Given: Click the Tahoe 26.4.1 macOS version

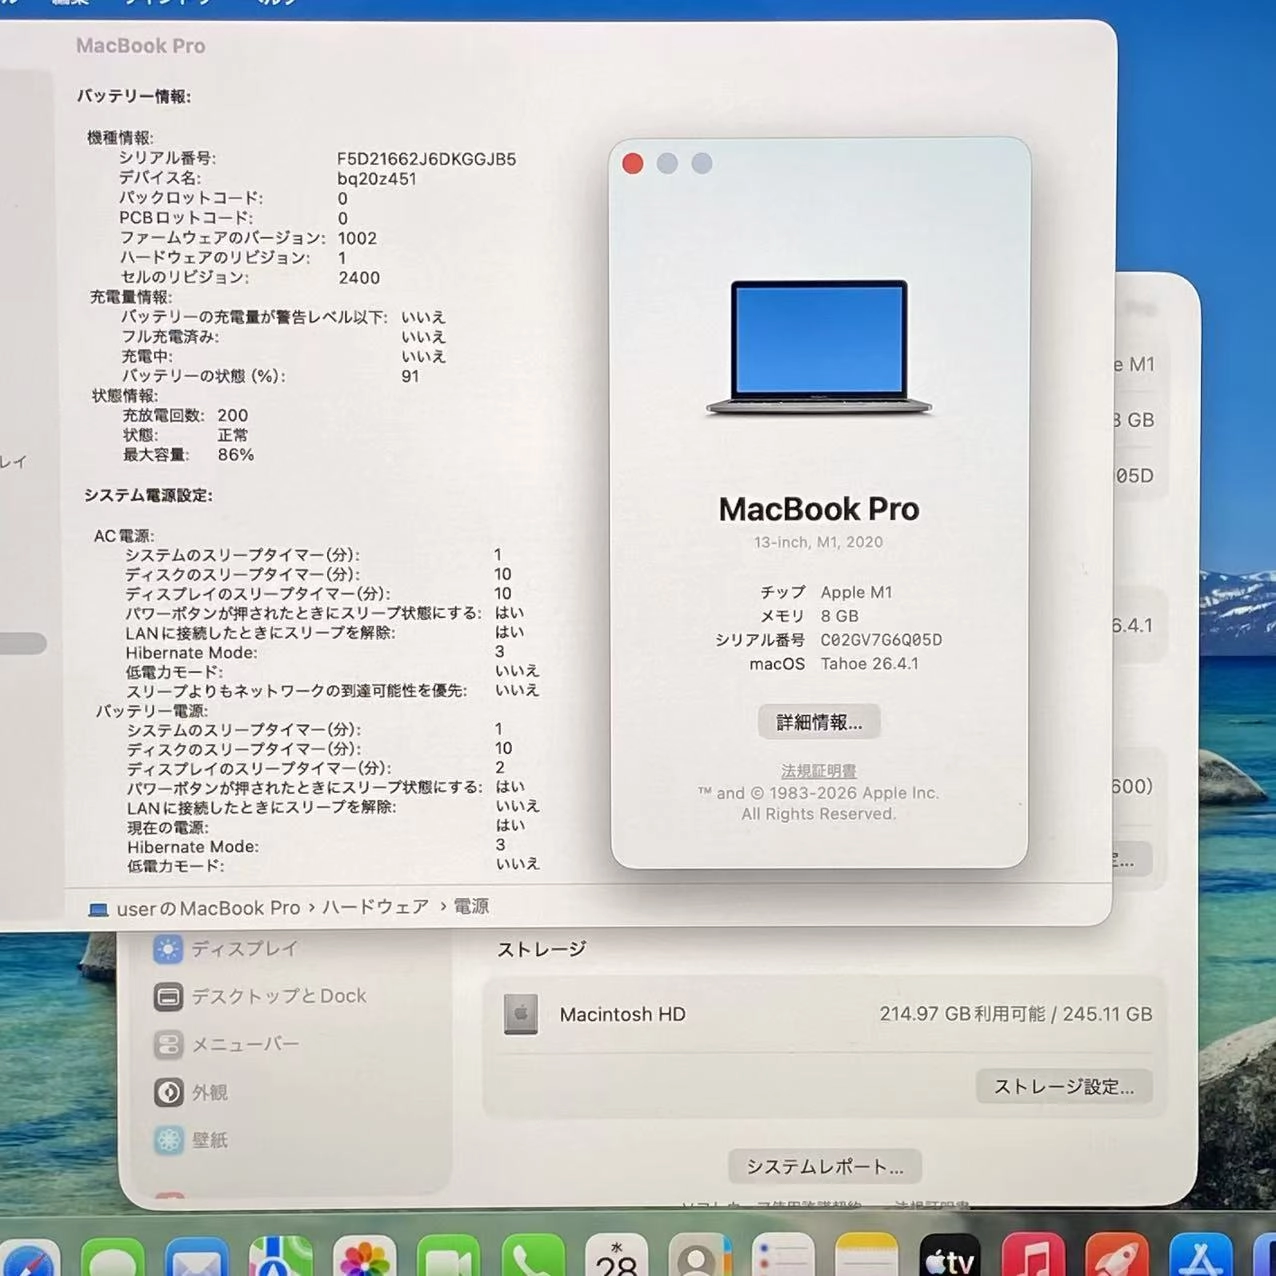Looking at the screenshot, I should [x=869, y=663].
